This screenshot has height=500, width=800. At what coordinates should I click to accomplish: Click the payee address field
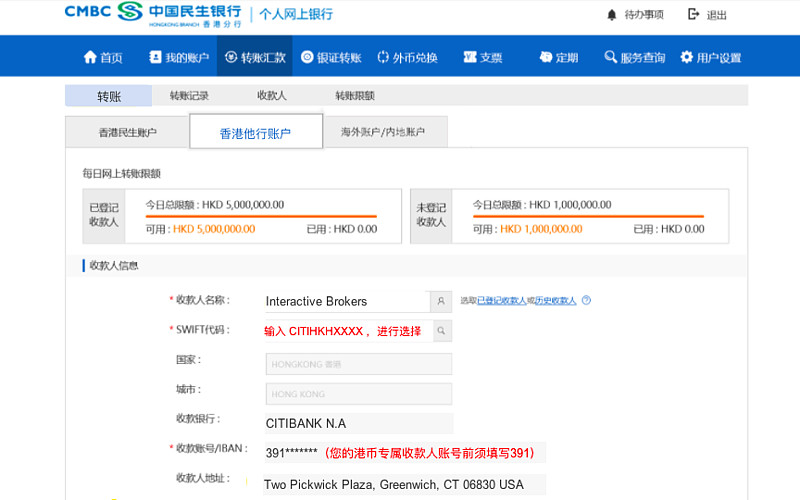pyautogui.click(x=405, y=485)
